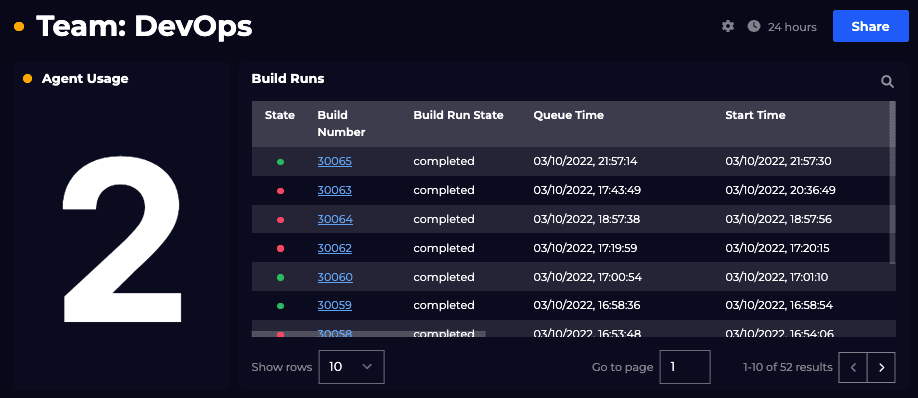The image size is (918, 398).
Task: Open the dashboard settings gear icon
Action: click(728, 26)
